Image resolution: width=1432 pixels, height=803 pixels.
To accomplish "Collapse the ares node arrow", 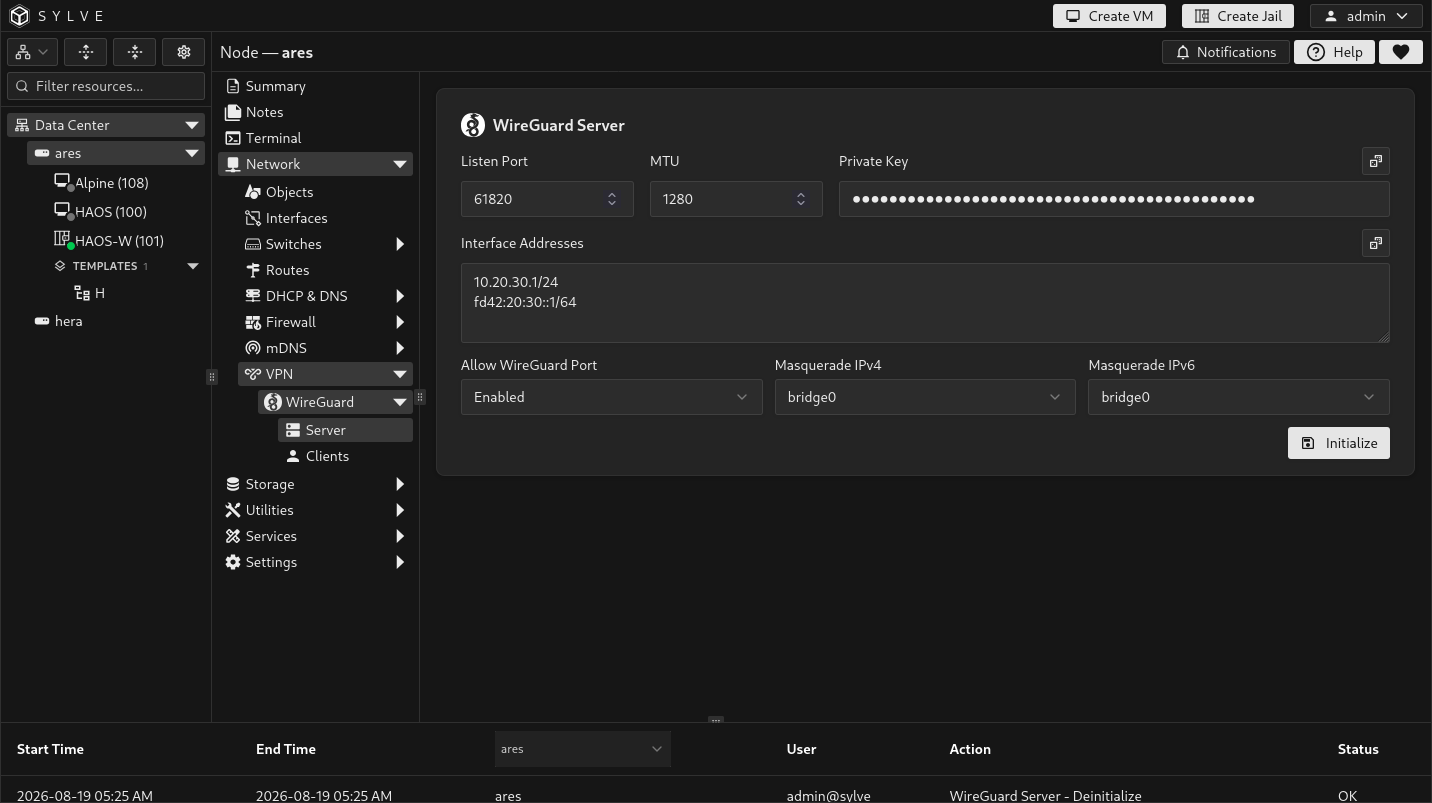I will tap(191, 153).
